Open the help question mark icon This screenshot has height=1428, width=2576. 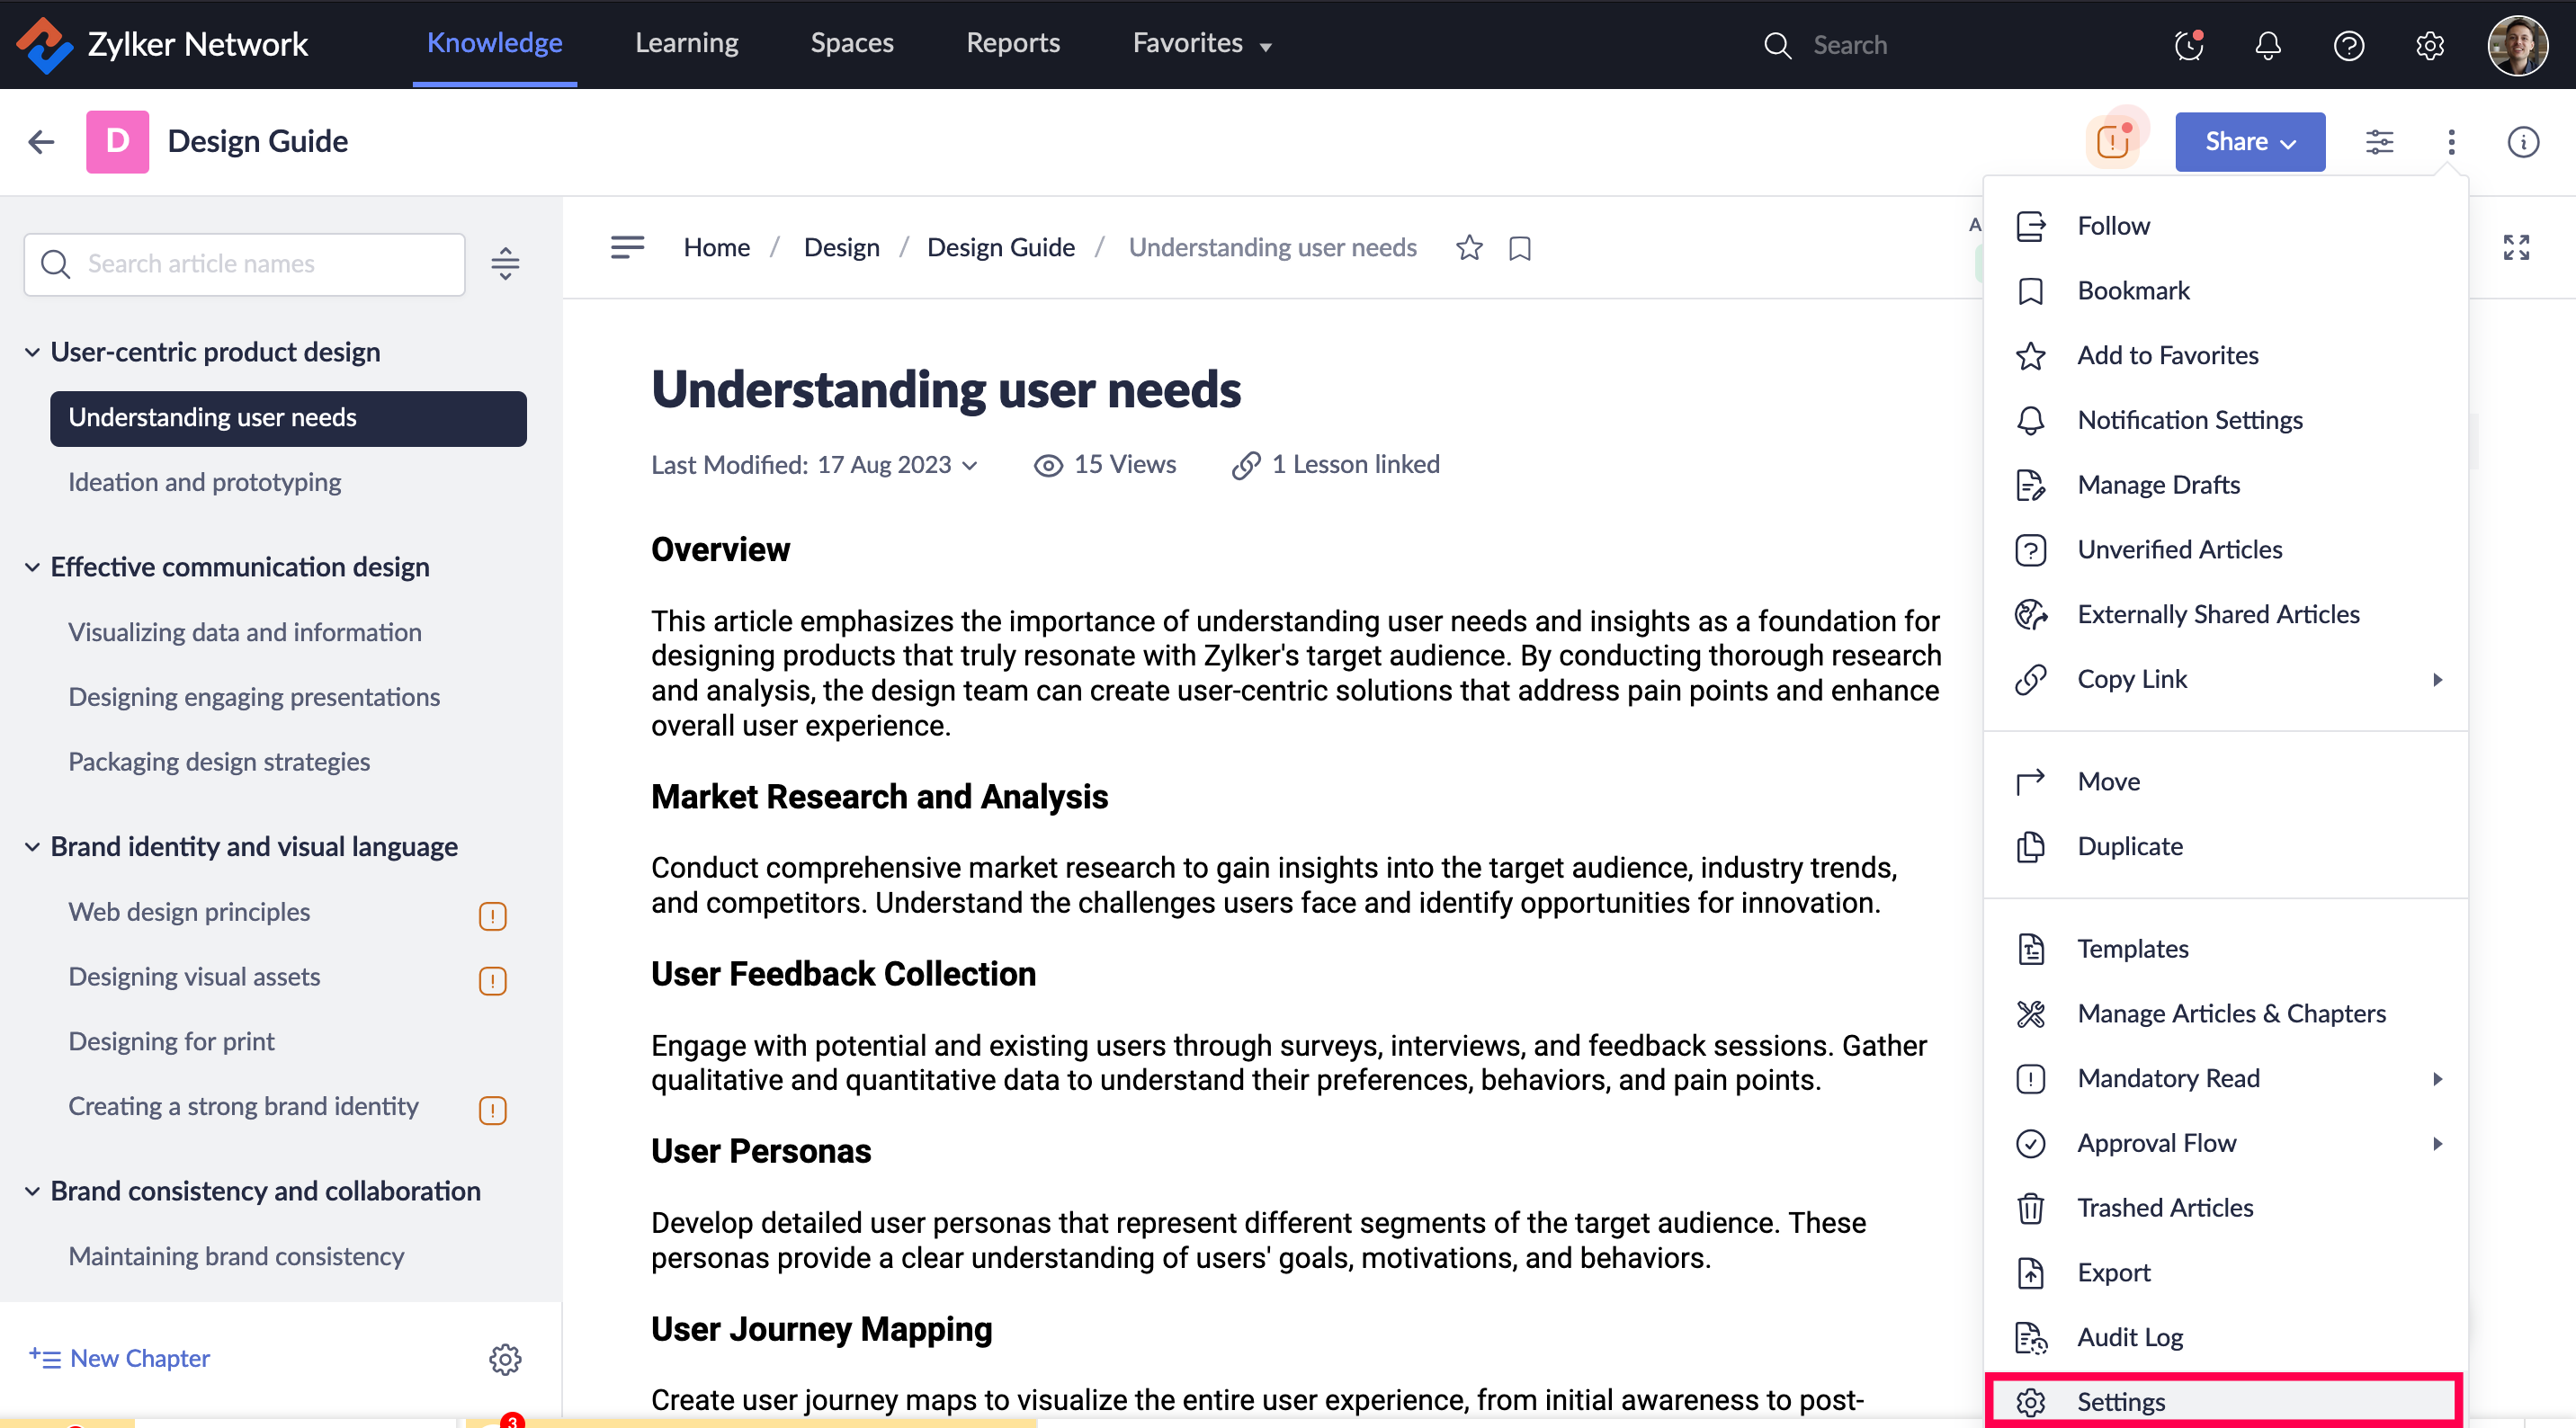pyautogui.click(x=2348, y=45)
